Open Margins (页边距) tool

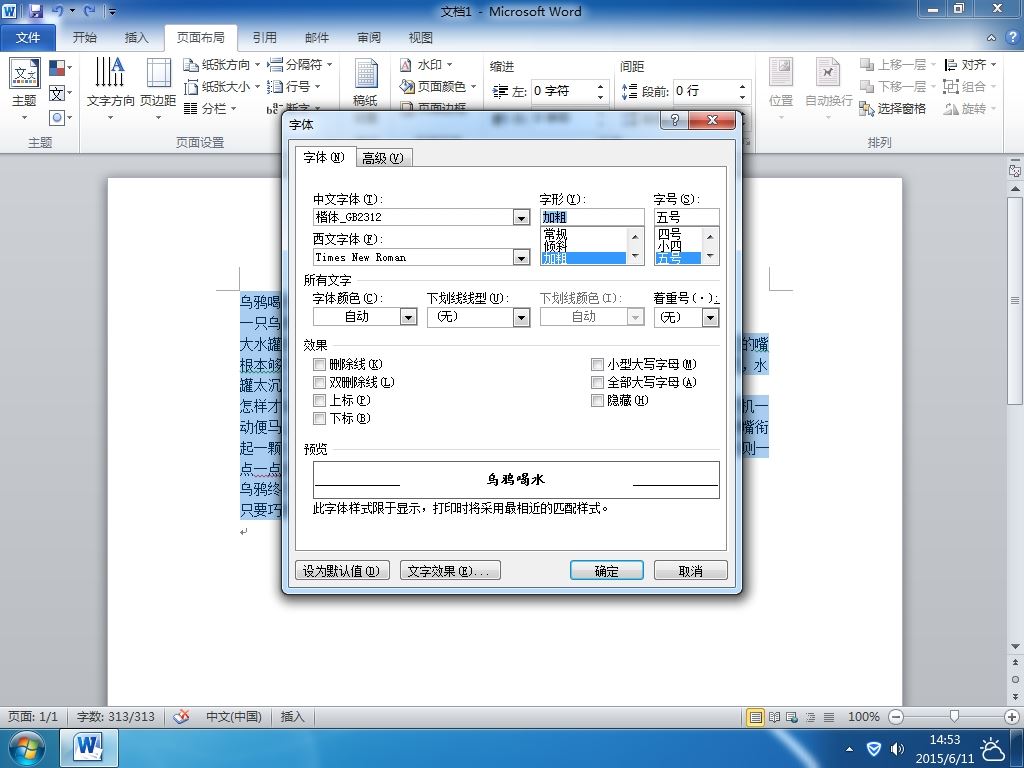[158, 88]
